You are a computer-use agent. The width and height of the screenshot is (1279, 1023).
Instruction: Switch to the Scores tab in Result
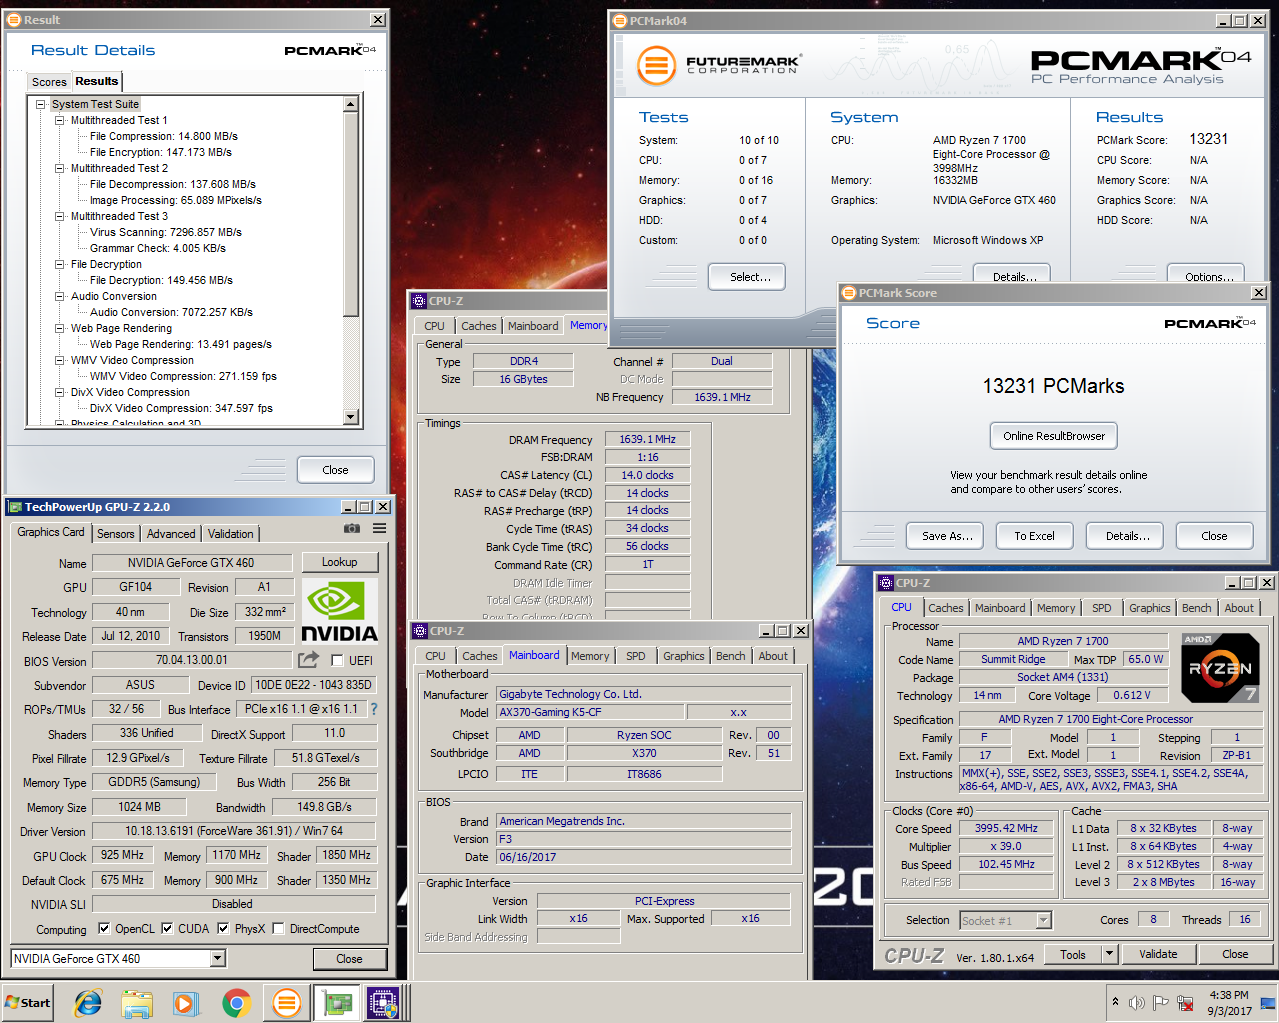click(x=49, y=82)
